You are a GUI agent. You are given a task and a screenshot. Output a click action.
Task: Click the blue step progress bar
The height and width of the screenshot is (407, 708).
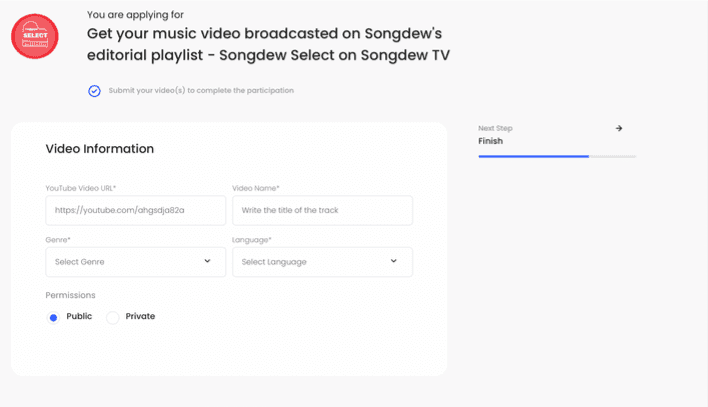(x=534, y=156)
